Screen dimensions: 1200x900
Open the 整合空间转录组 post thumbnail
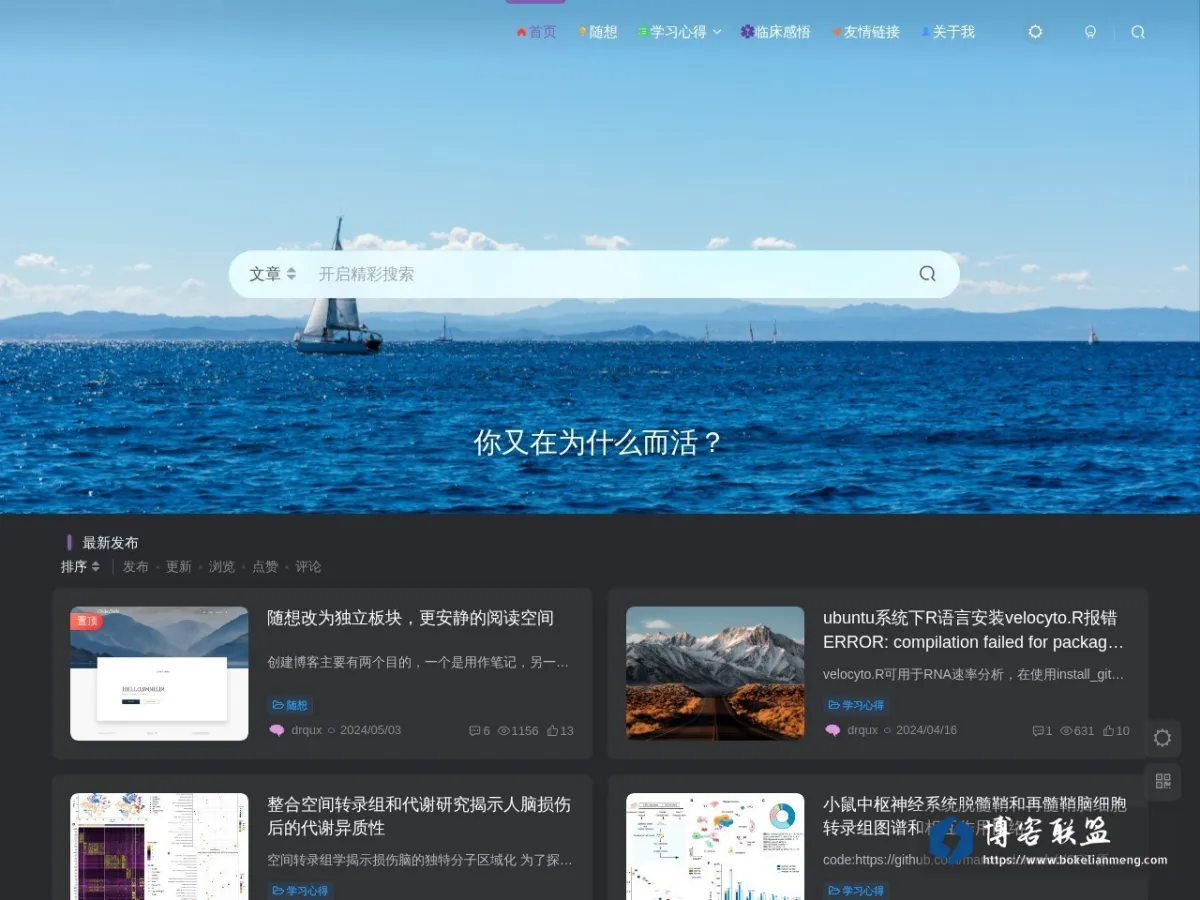[159, 846]
